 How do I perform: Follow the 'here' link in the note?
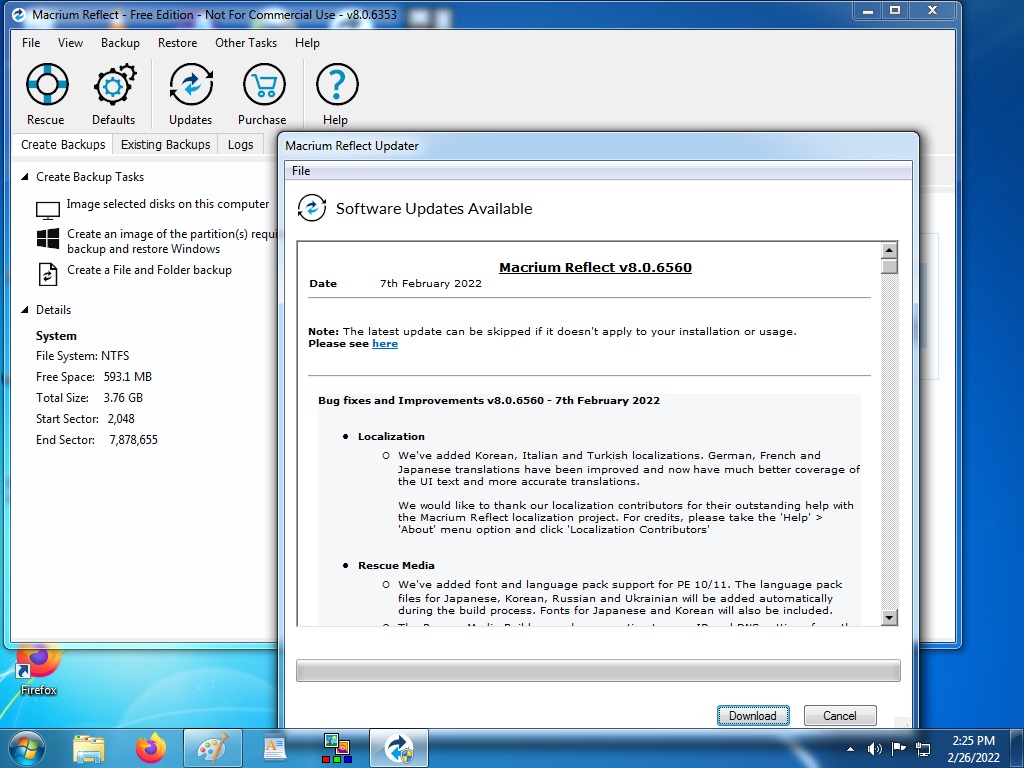tap(385, 344)
